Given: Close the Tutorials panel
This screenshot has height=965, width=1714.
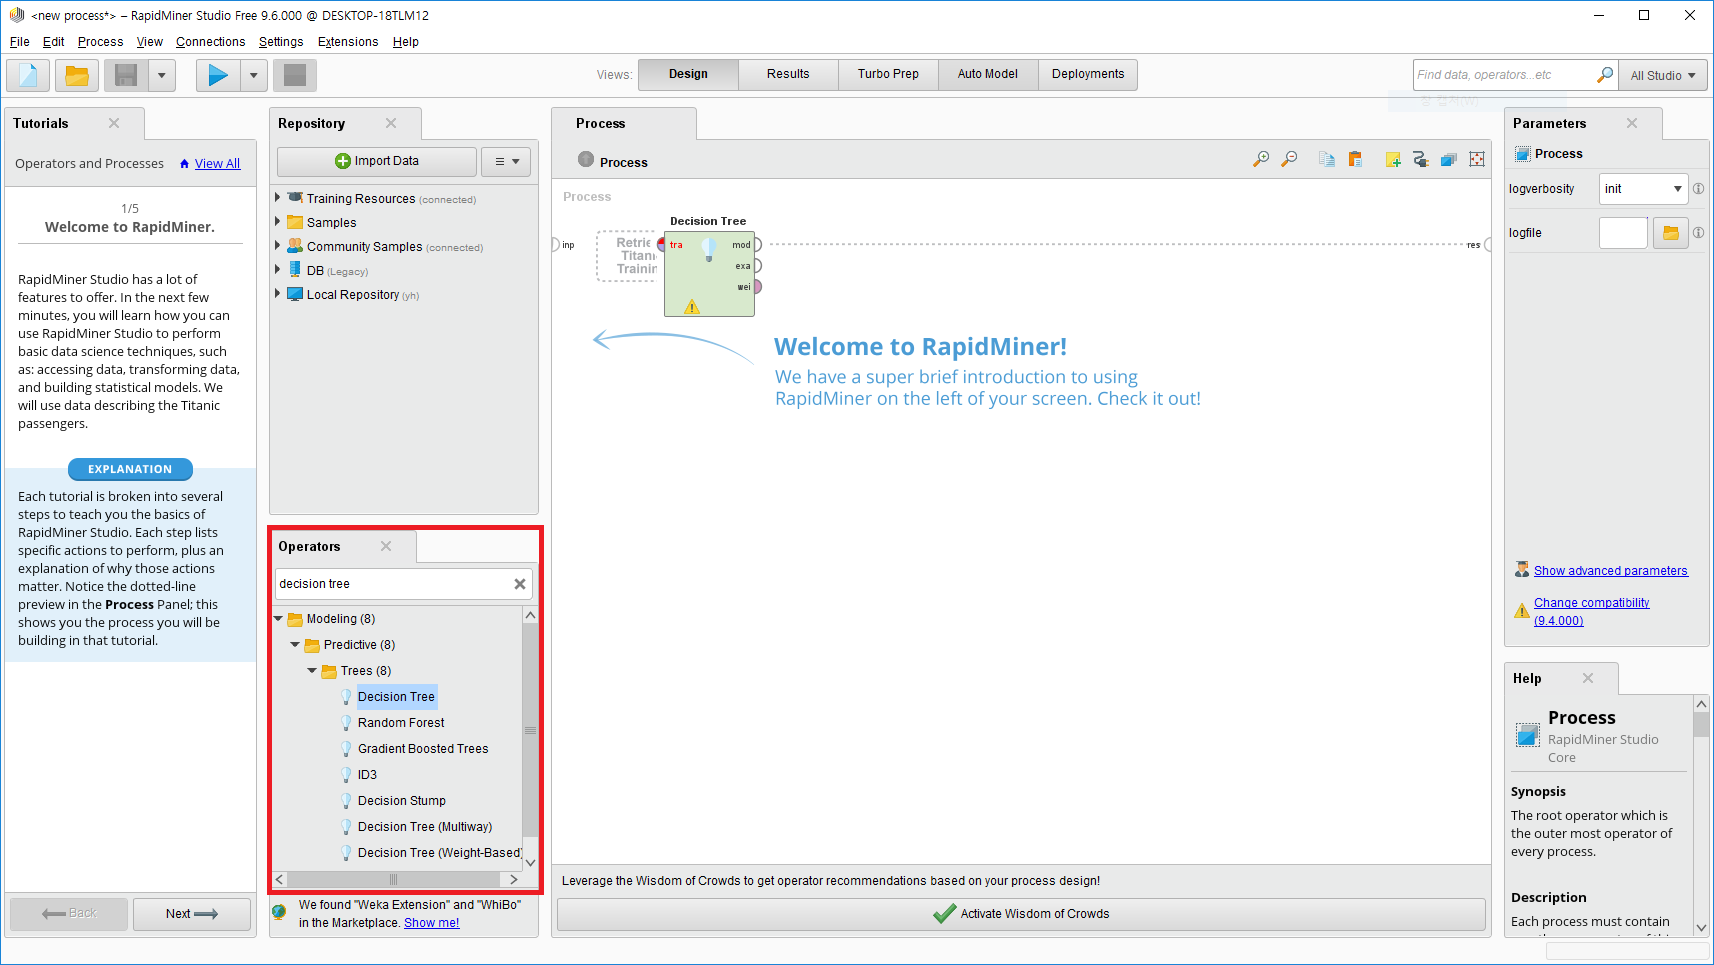Looking at the screenshot, I should (114, 123).
